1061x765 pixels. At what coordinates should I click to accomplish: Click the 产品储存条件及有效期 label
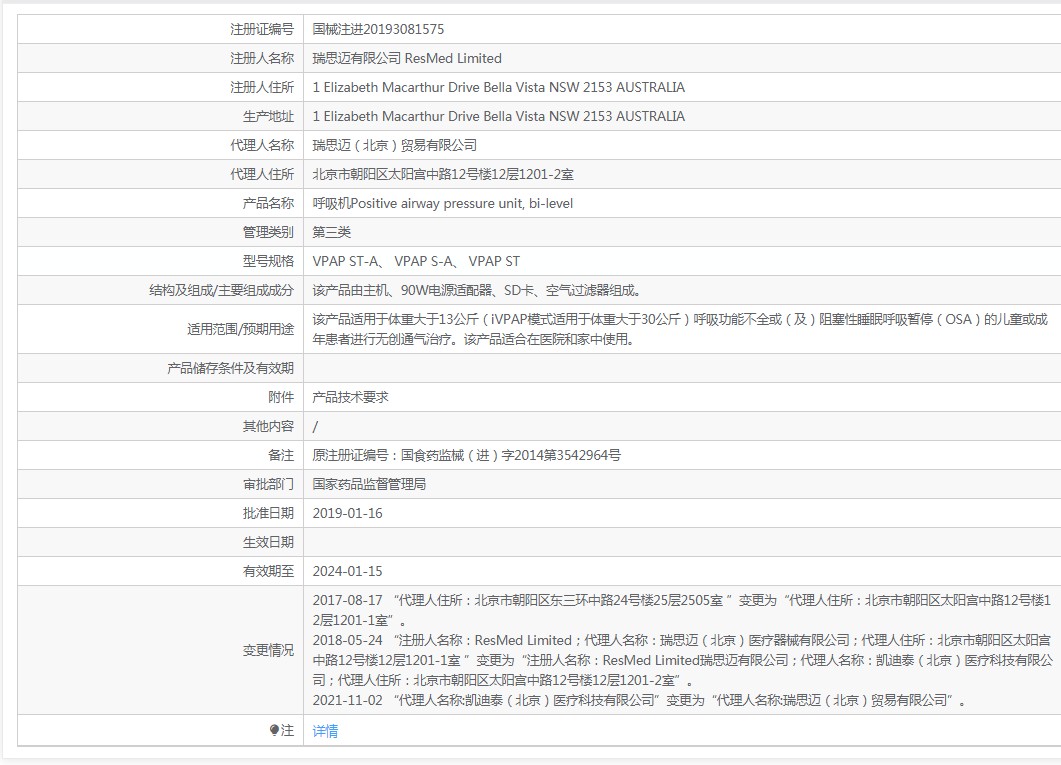point(231,369)
